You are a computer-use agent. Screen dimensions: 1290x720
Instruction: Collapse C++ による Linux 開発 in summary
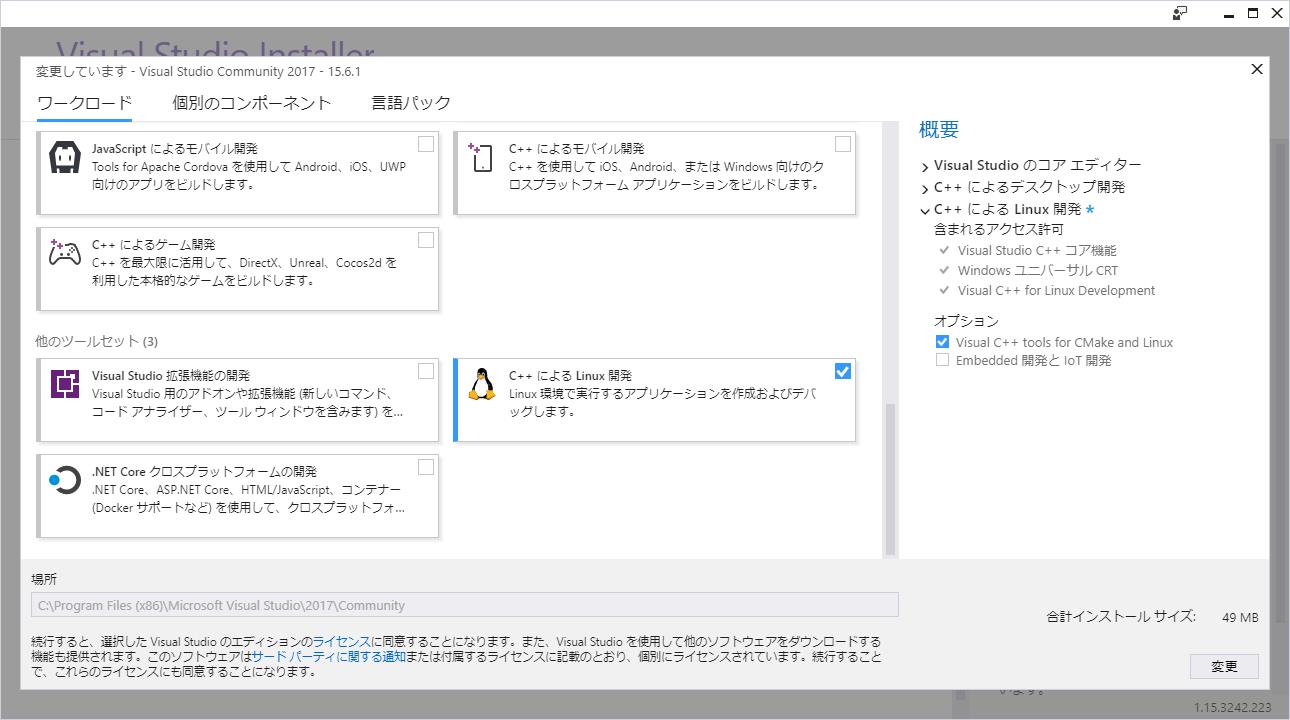click(x=925, y=210)
